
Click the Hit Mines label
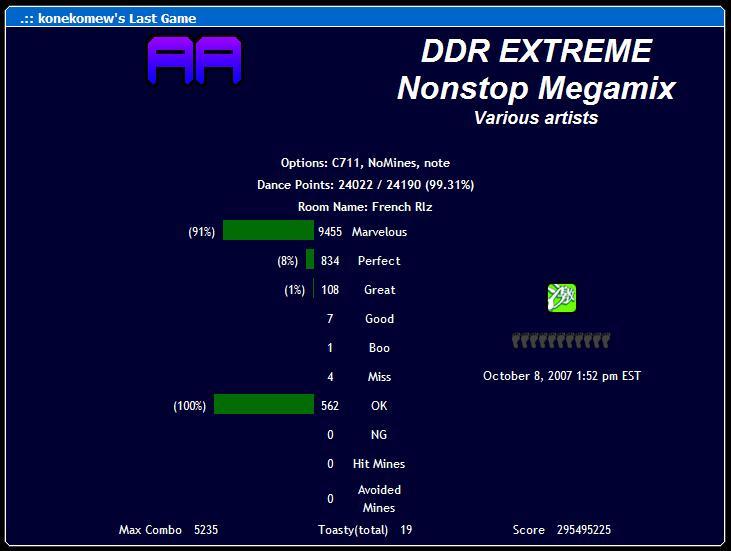coord(379,464)
